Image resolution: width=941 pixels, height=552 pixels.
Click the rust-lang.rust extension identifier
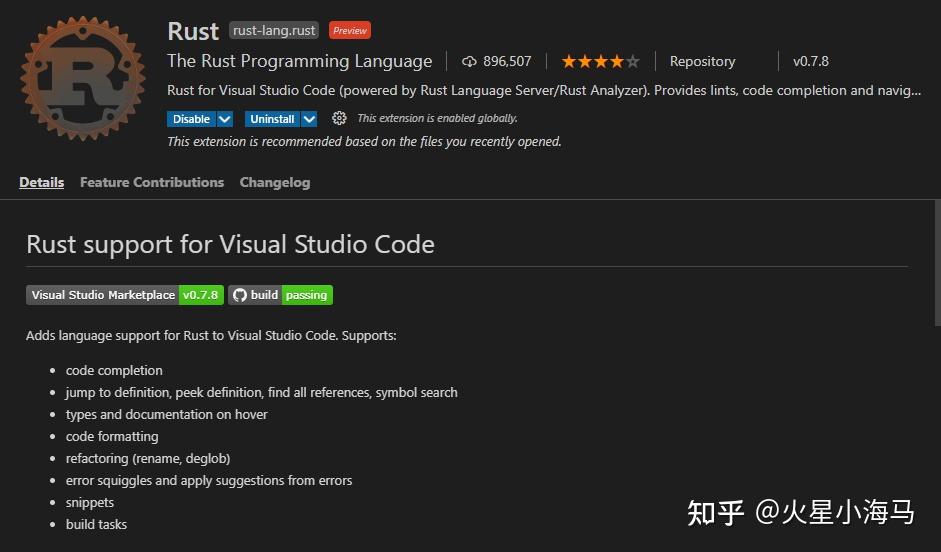[274, 31]
